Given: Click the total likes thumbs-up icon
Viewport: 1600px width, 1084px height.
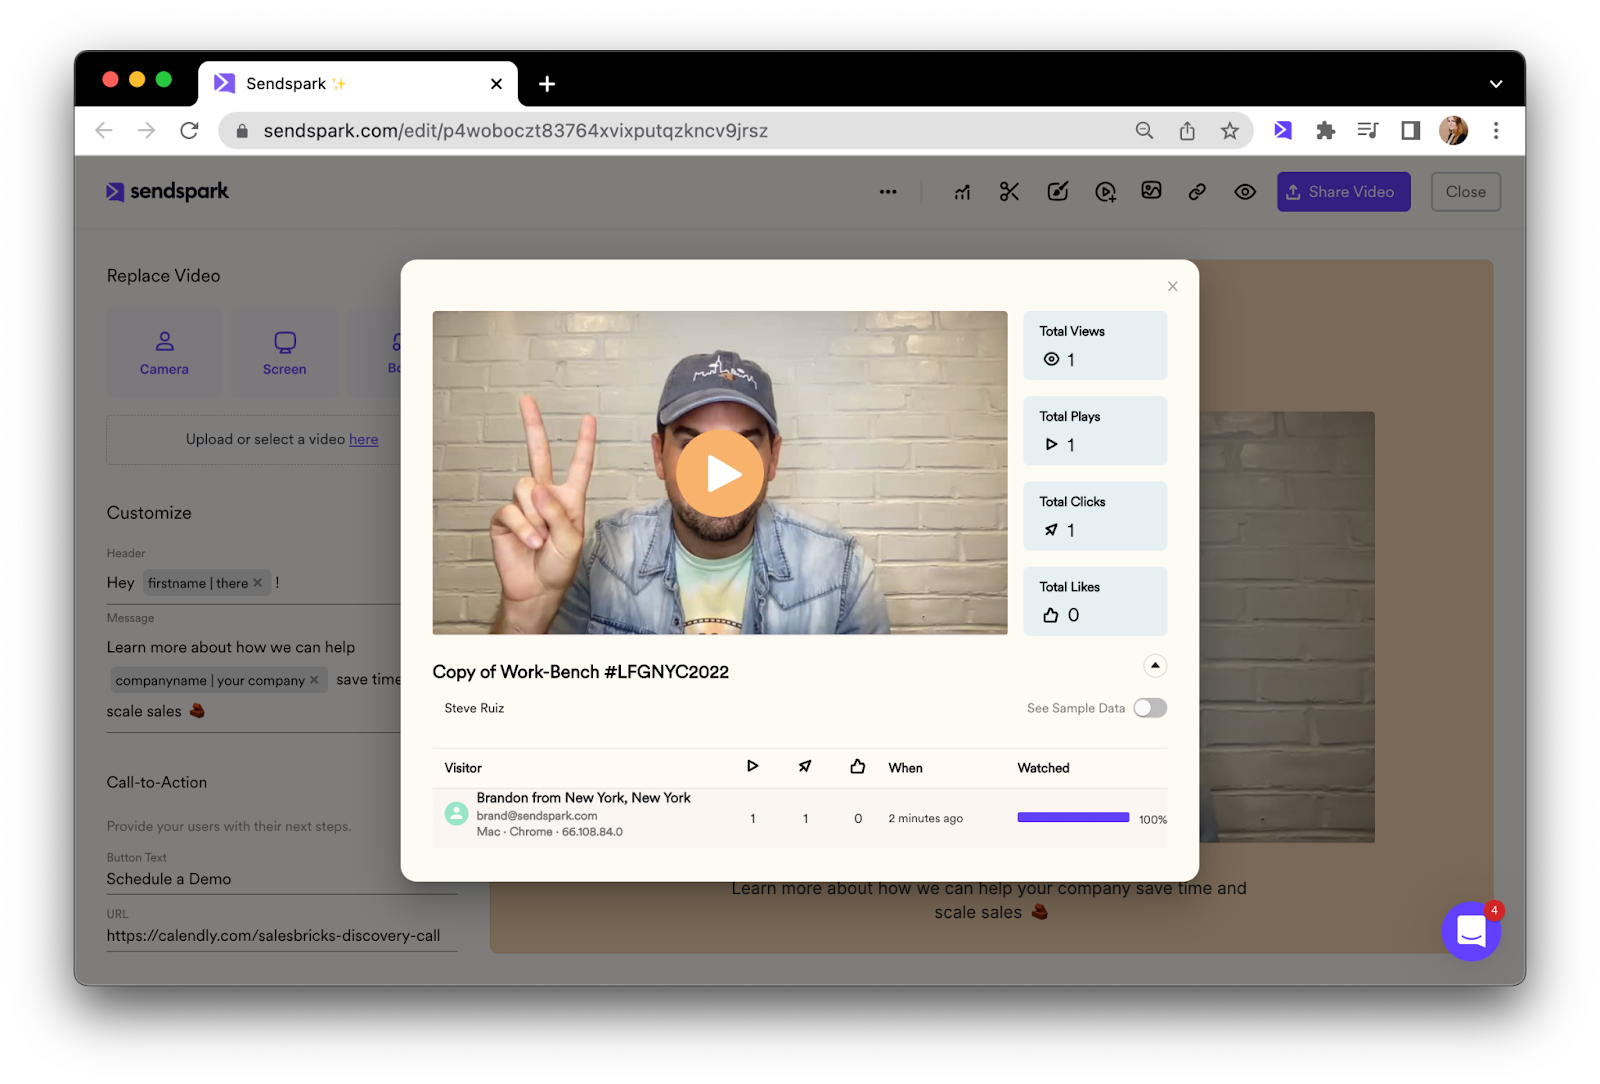Looking at the screenshot, I should [1050, 615].
